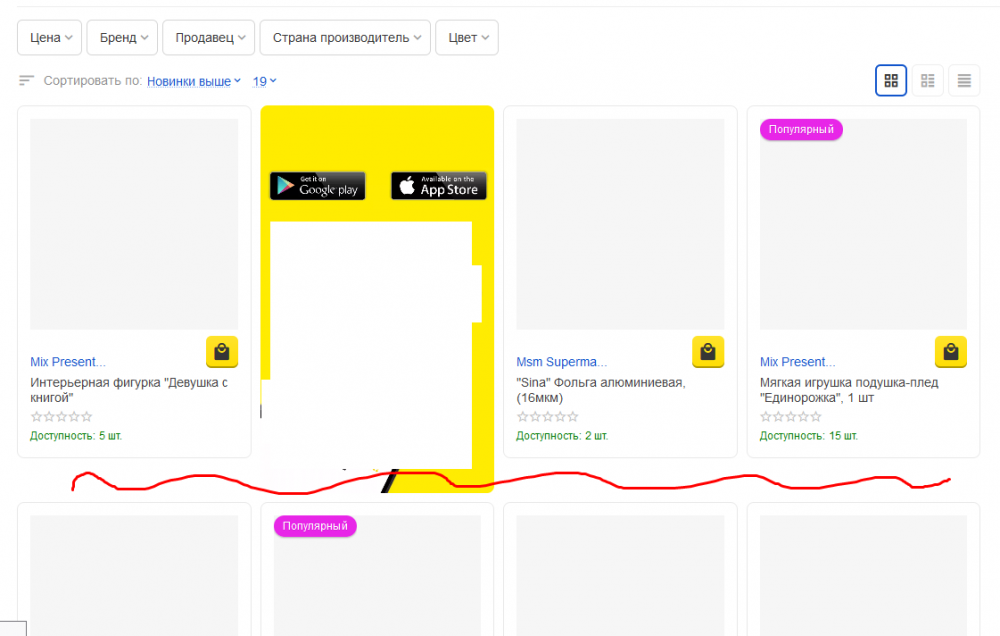This screenshot has width=1000, height=636.
Task: Rate the Sina foil with stars
Action: point(547,417)
